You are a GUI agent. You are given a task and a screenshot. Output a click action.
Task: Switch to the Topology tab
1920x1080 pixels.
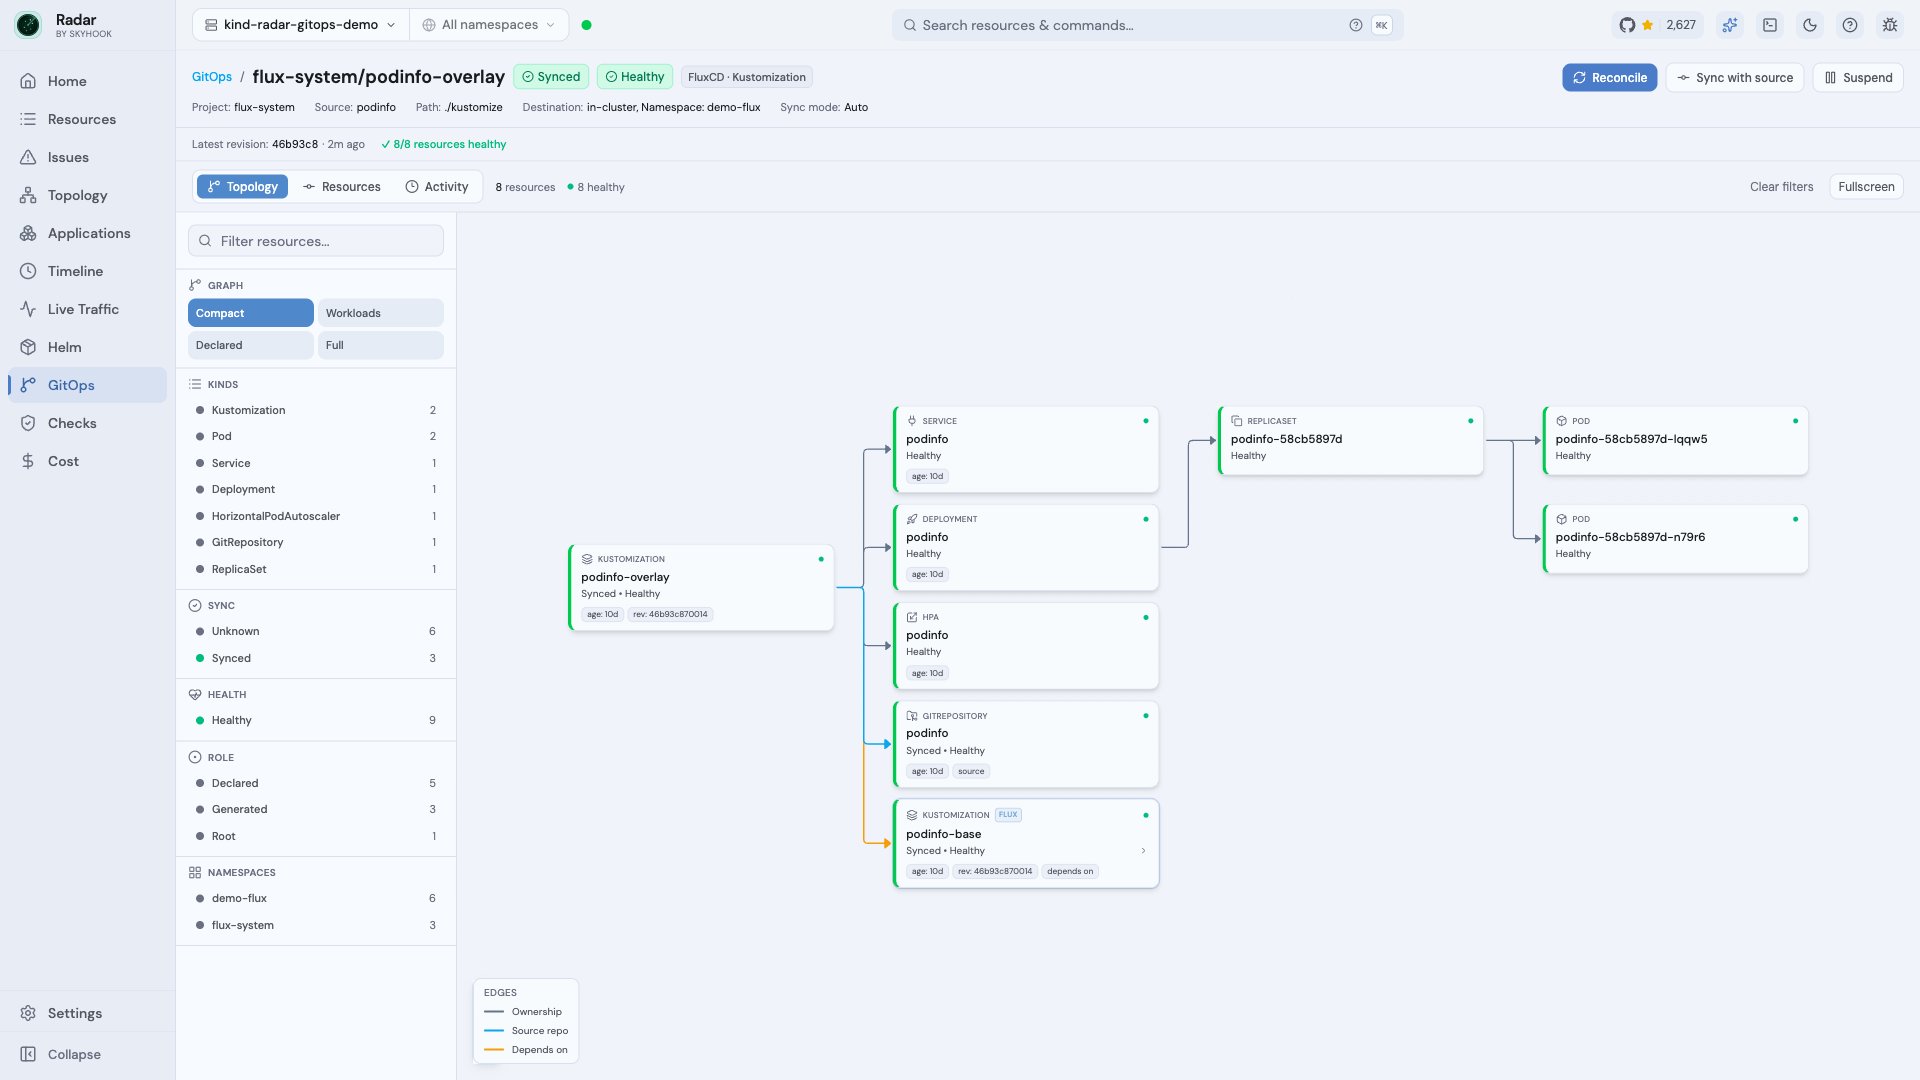pyautogui.click(x=242, y=187)
